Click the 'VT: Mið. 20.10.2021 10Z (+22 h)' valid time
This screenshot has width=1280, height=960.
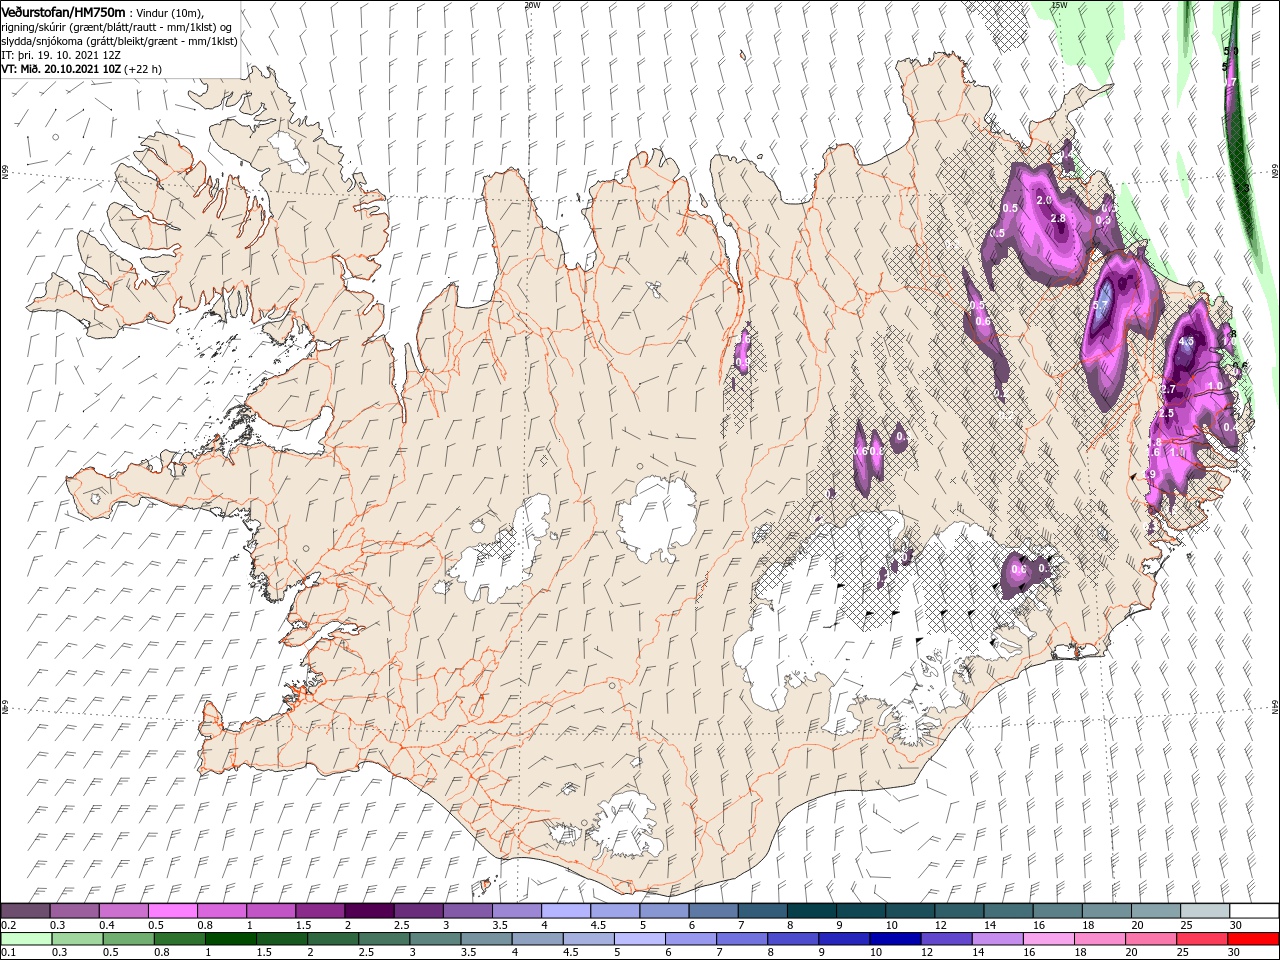pos(82,69)
